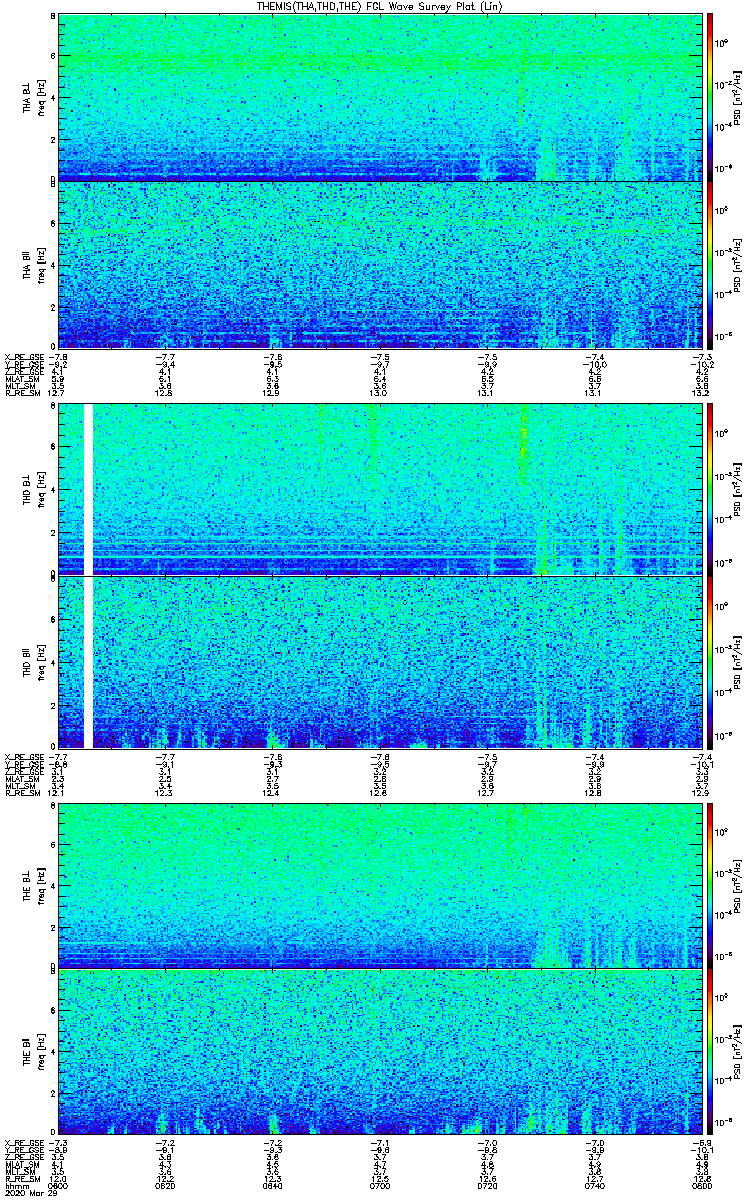Click the "THD B⊥ freq [Hz]" axis label
Screen dimensions: 750x1200
pos(32,489)
